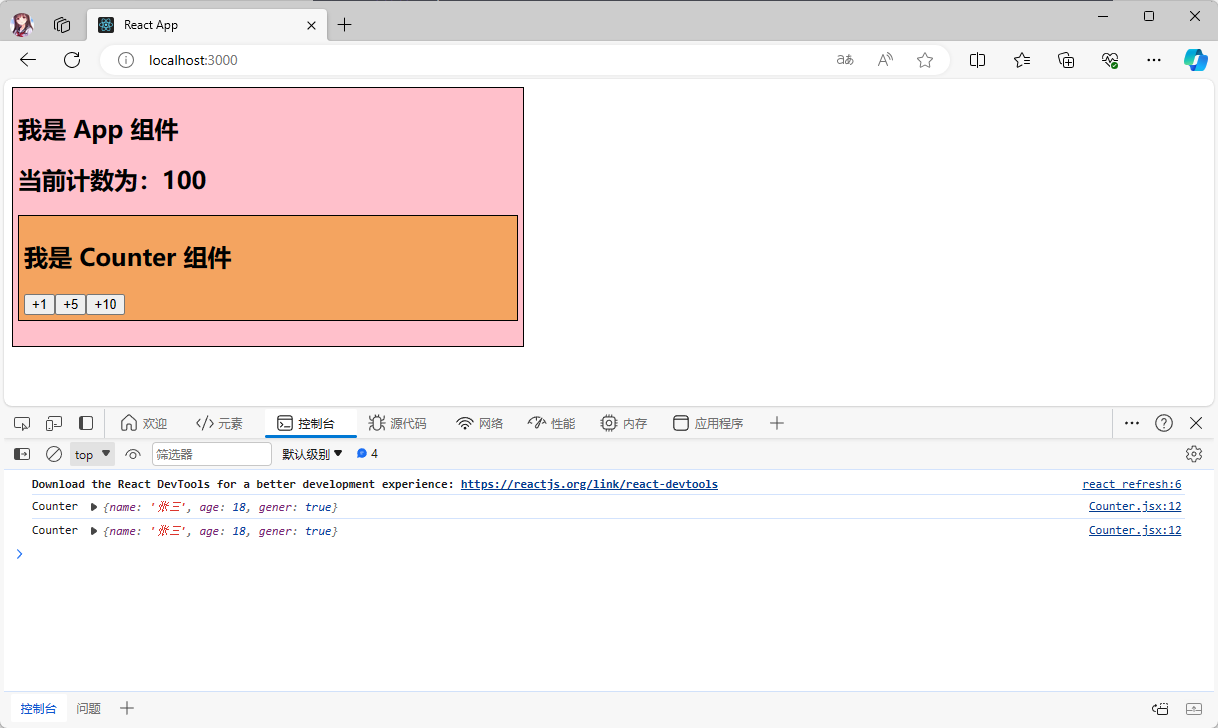Switch to the 问题 (Issues) drawer tab
The width and height of the screenshot is (1218, 728).
pyautogui.click(x=88, y=707)
